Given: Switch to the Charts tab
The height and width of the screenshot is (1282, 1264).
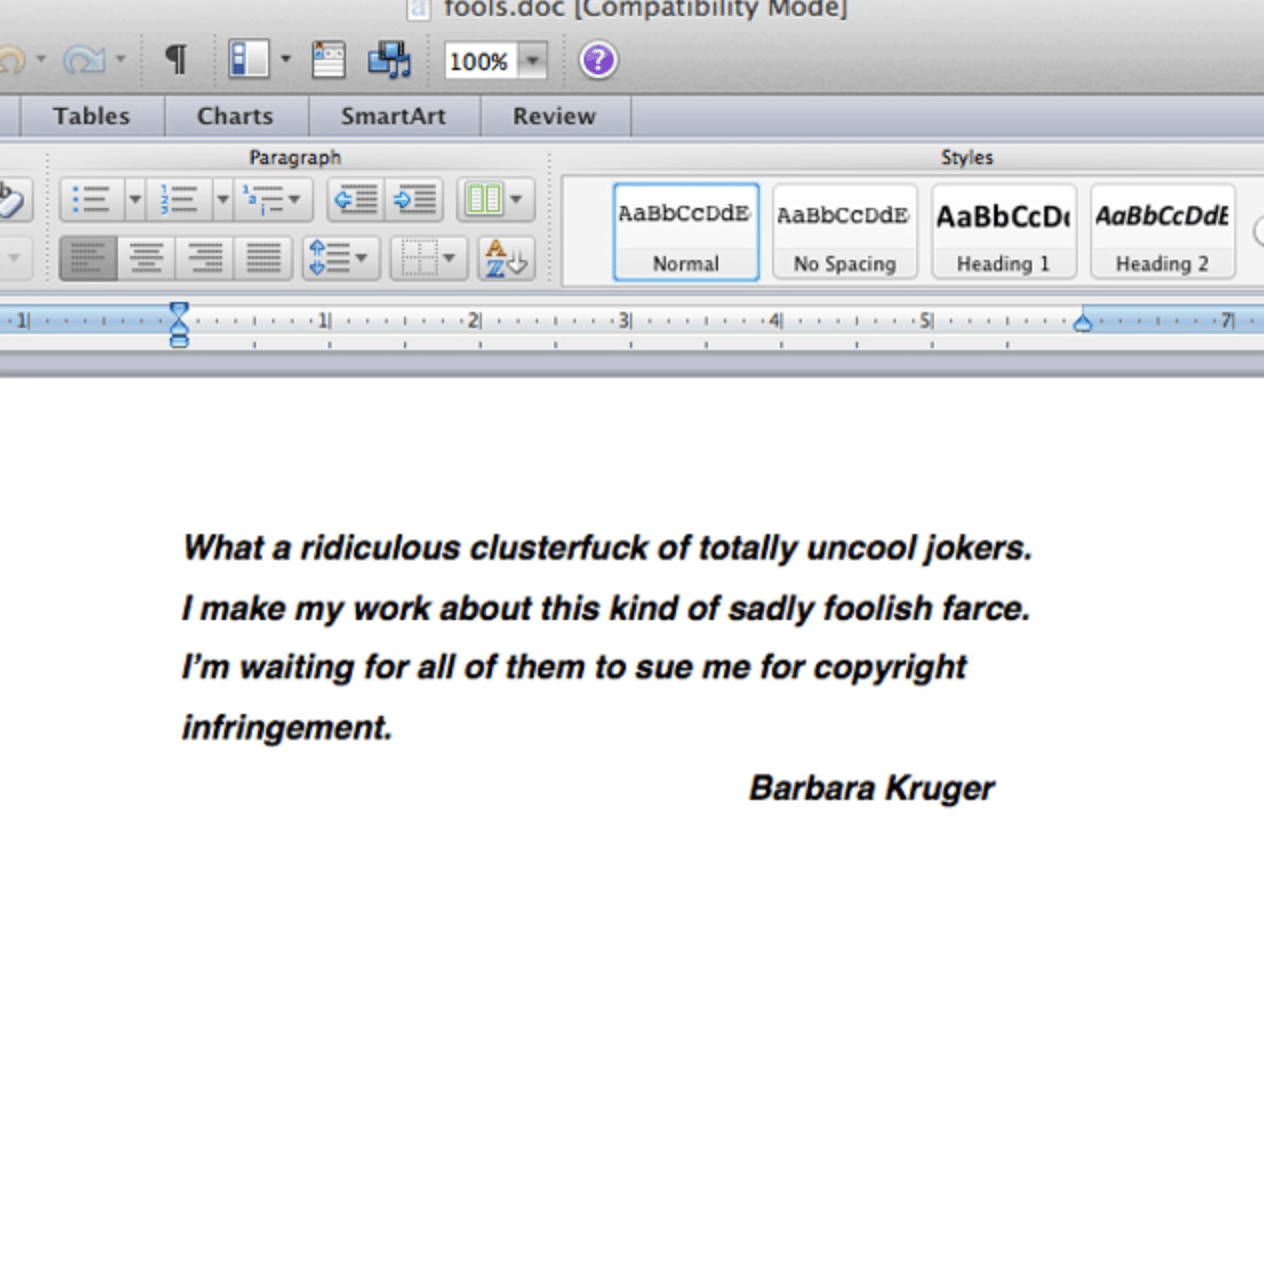Looking at the screenshot, I should coord(235,116).
